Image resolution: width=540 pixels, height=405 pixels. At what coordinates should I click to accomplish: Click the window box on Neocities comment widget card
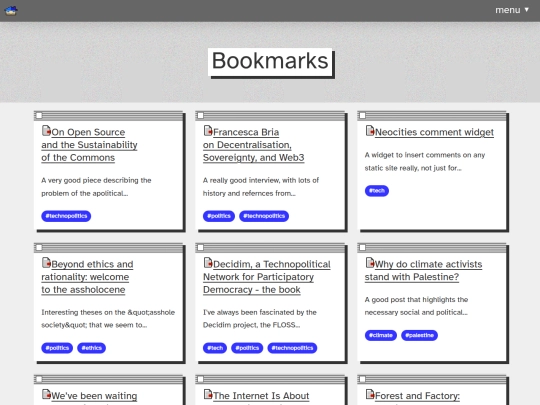coord(362,115)
